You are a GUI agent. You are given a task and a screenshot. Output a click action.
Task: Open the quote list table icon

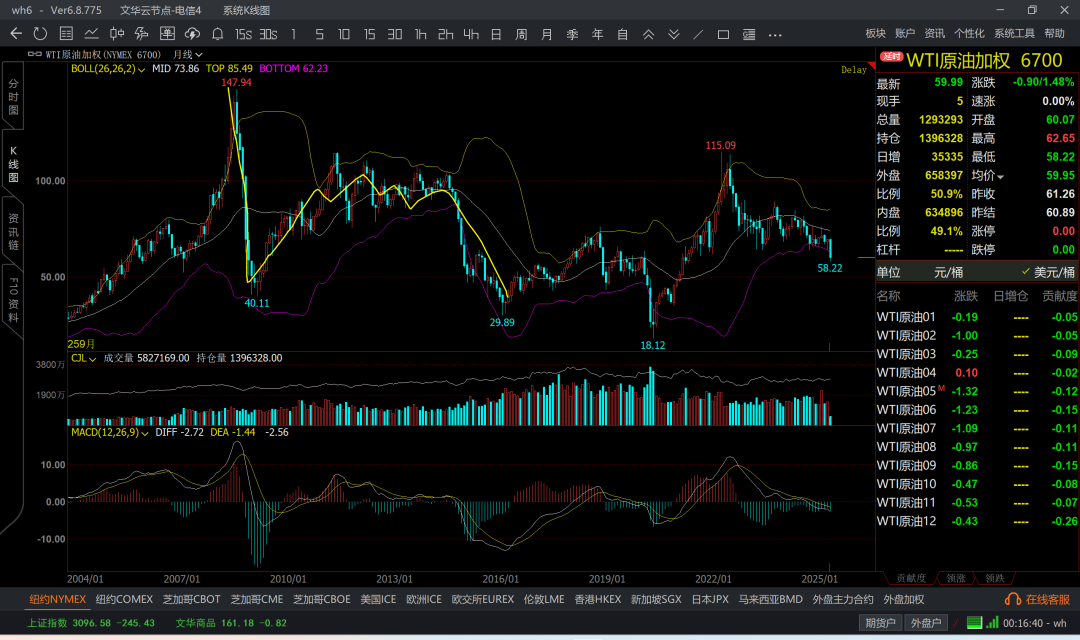(66, 33)
